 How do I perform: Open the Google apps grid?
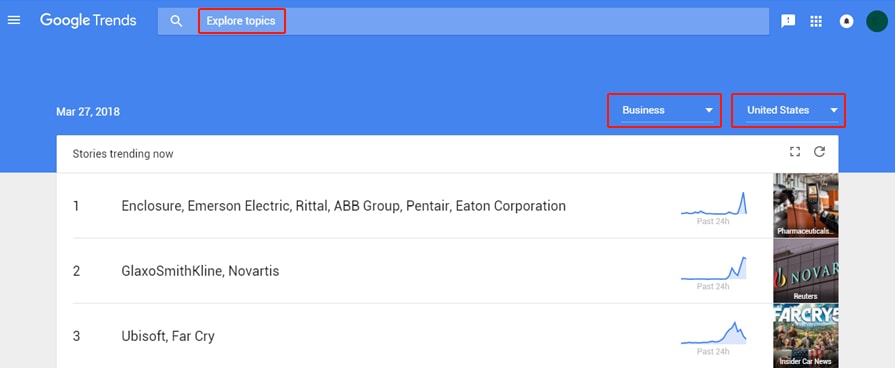click(816, 21)
